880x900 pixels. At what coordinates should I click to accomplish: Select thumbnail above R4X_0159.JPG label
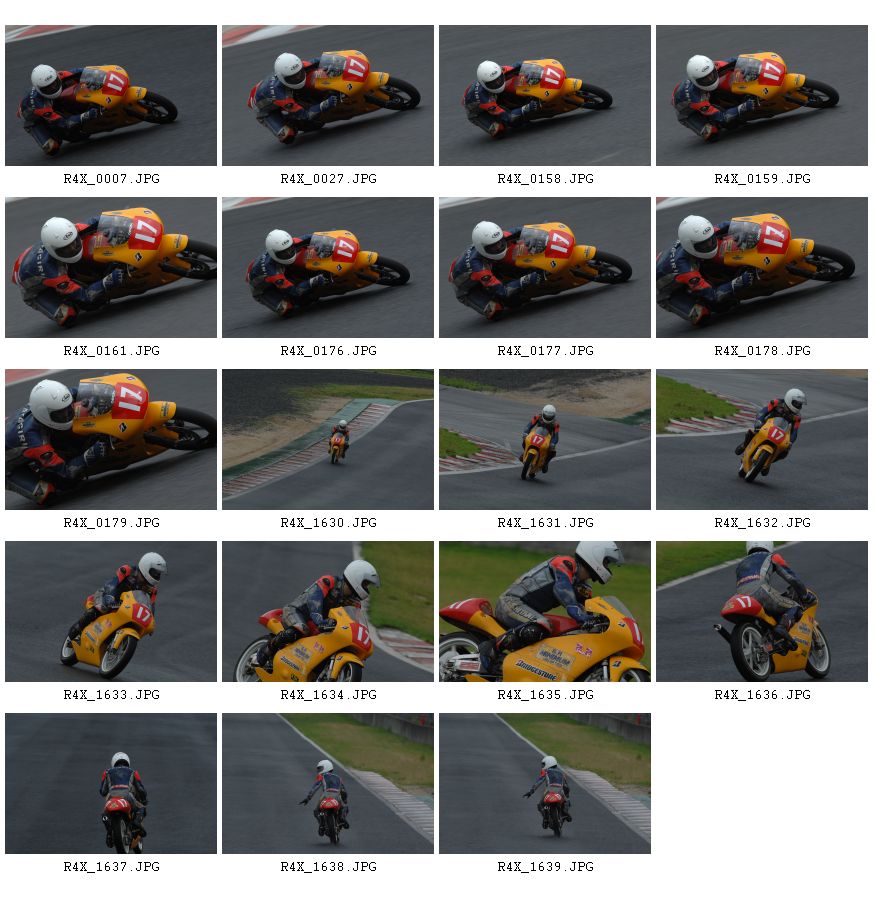pos(762,95)
